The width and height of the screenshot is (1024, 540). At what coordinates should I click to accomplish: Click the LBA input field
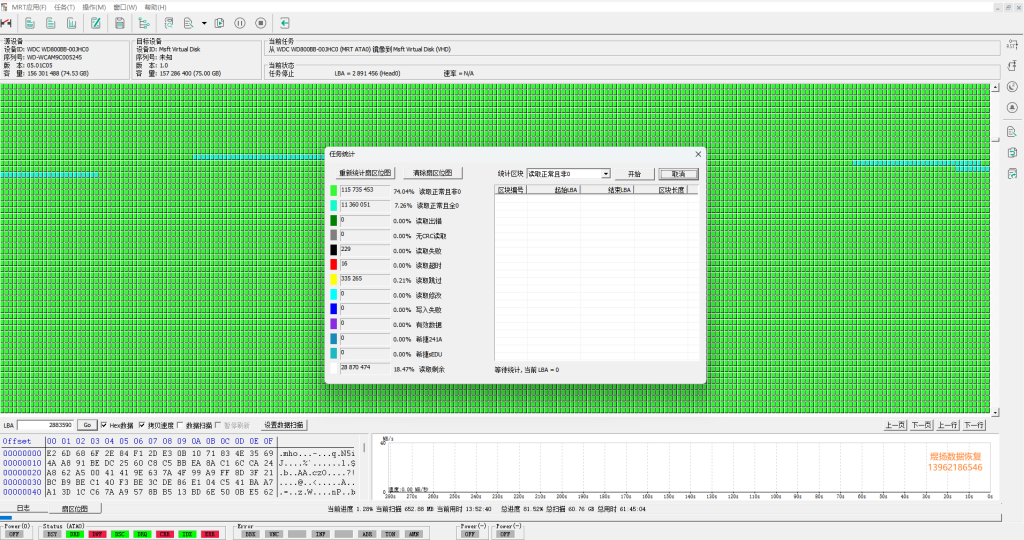pos(45,425)
